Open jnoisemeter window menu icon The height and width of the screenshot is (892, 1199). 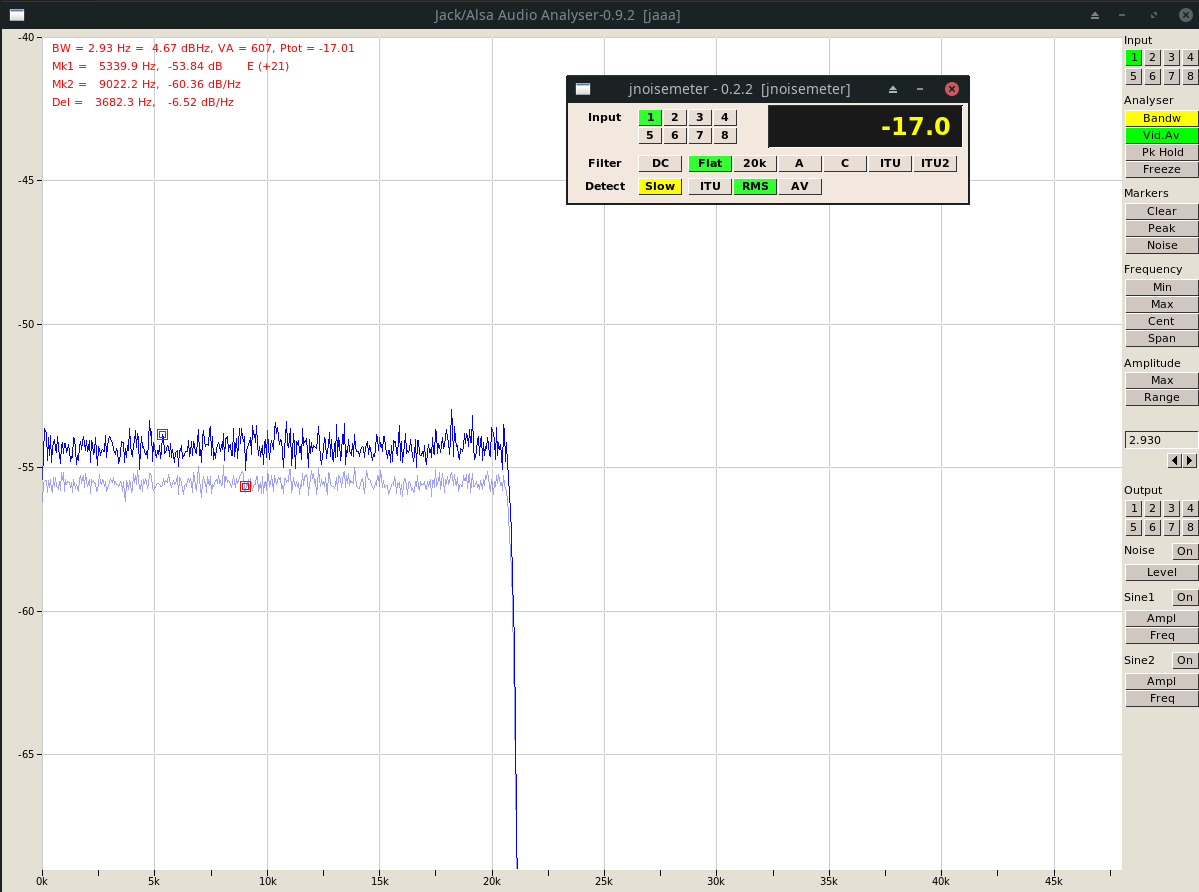point(583,89)
